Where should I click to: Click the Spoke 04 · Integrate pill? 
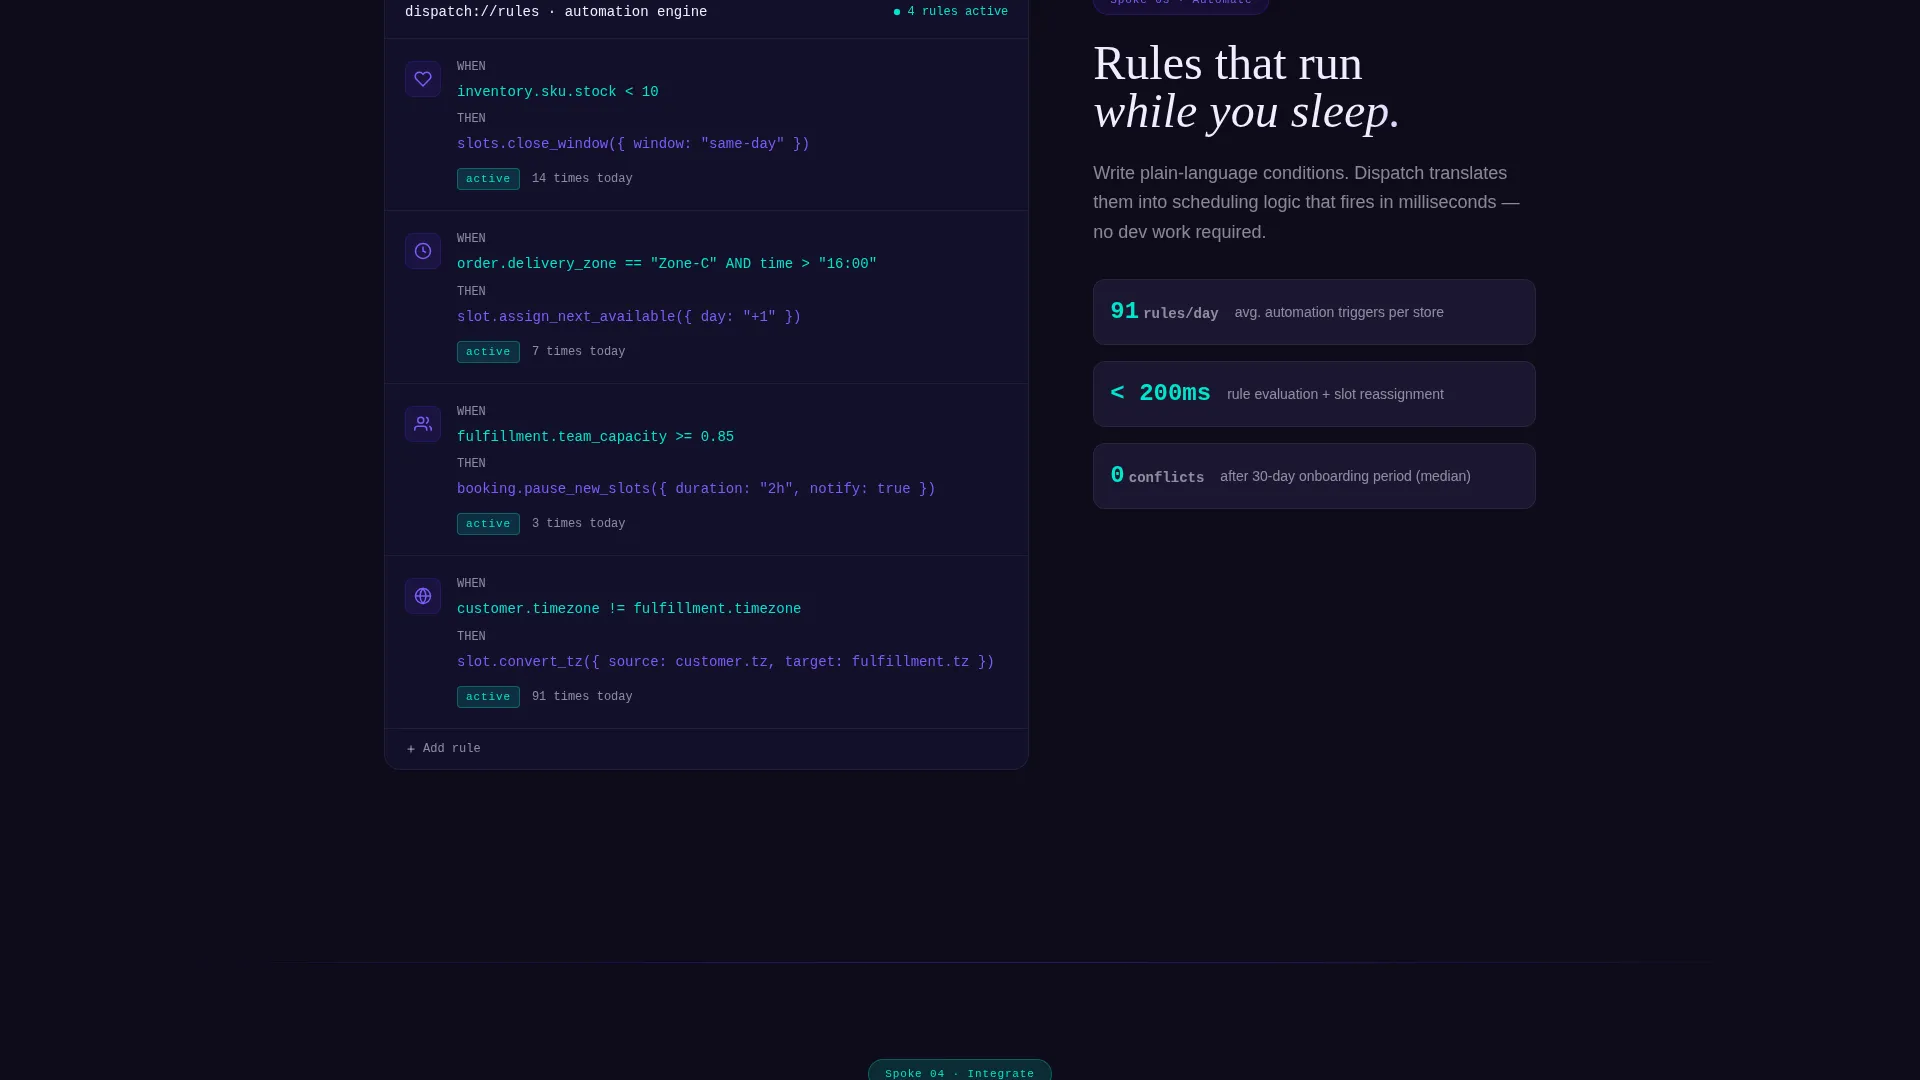click(960, 1070)
